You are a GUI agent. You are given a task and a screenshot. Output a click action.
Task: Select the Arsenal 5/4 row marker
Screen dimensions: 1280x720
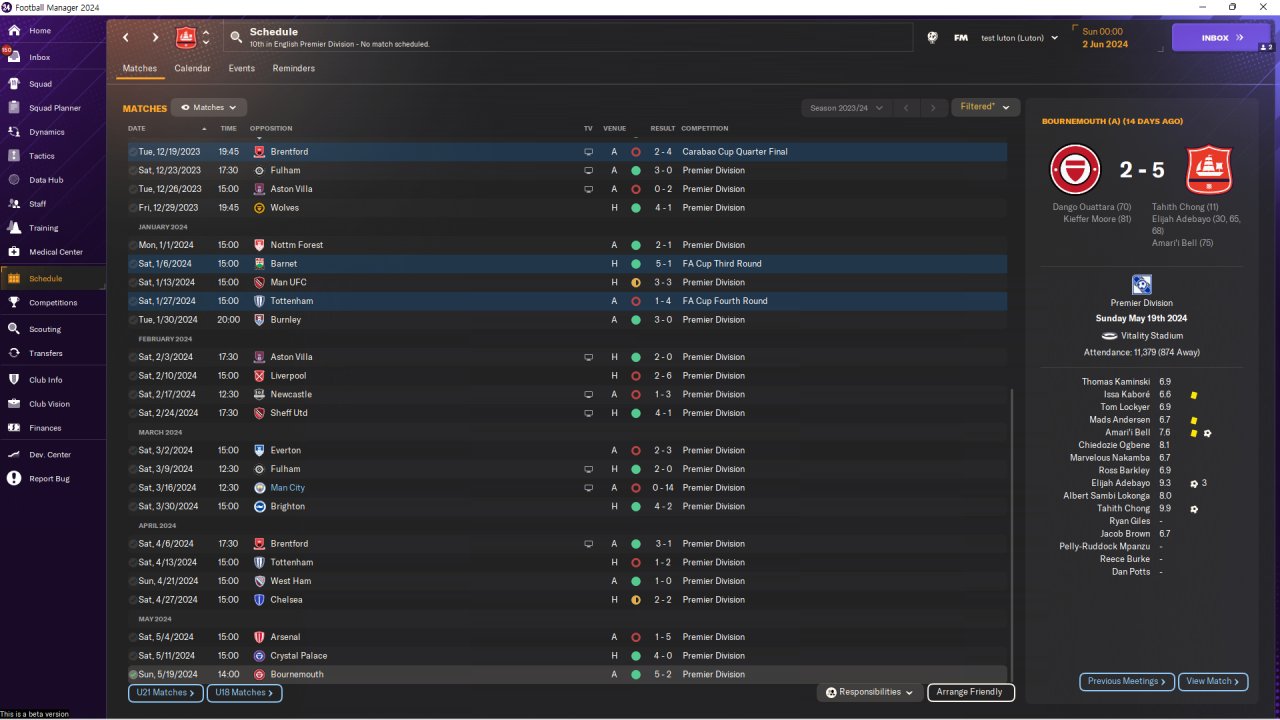133,637
